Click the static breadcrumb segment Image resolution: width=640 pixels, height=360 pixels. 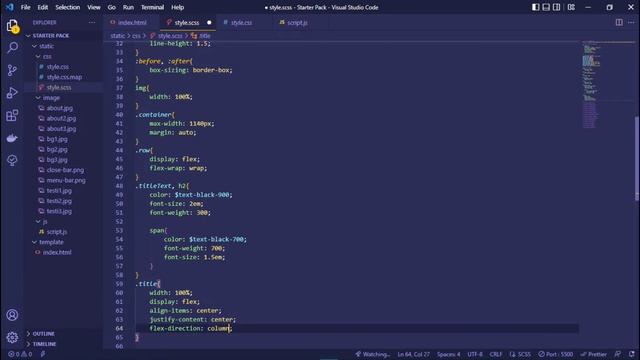(x=118, y=36)
